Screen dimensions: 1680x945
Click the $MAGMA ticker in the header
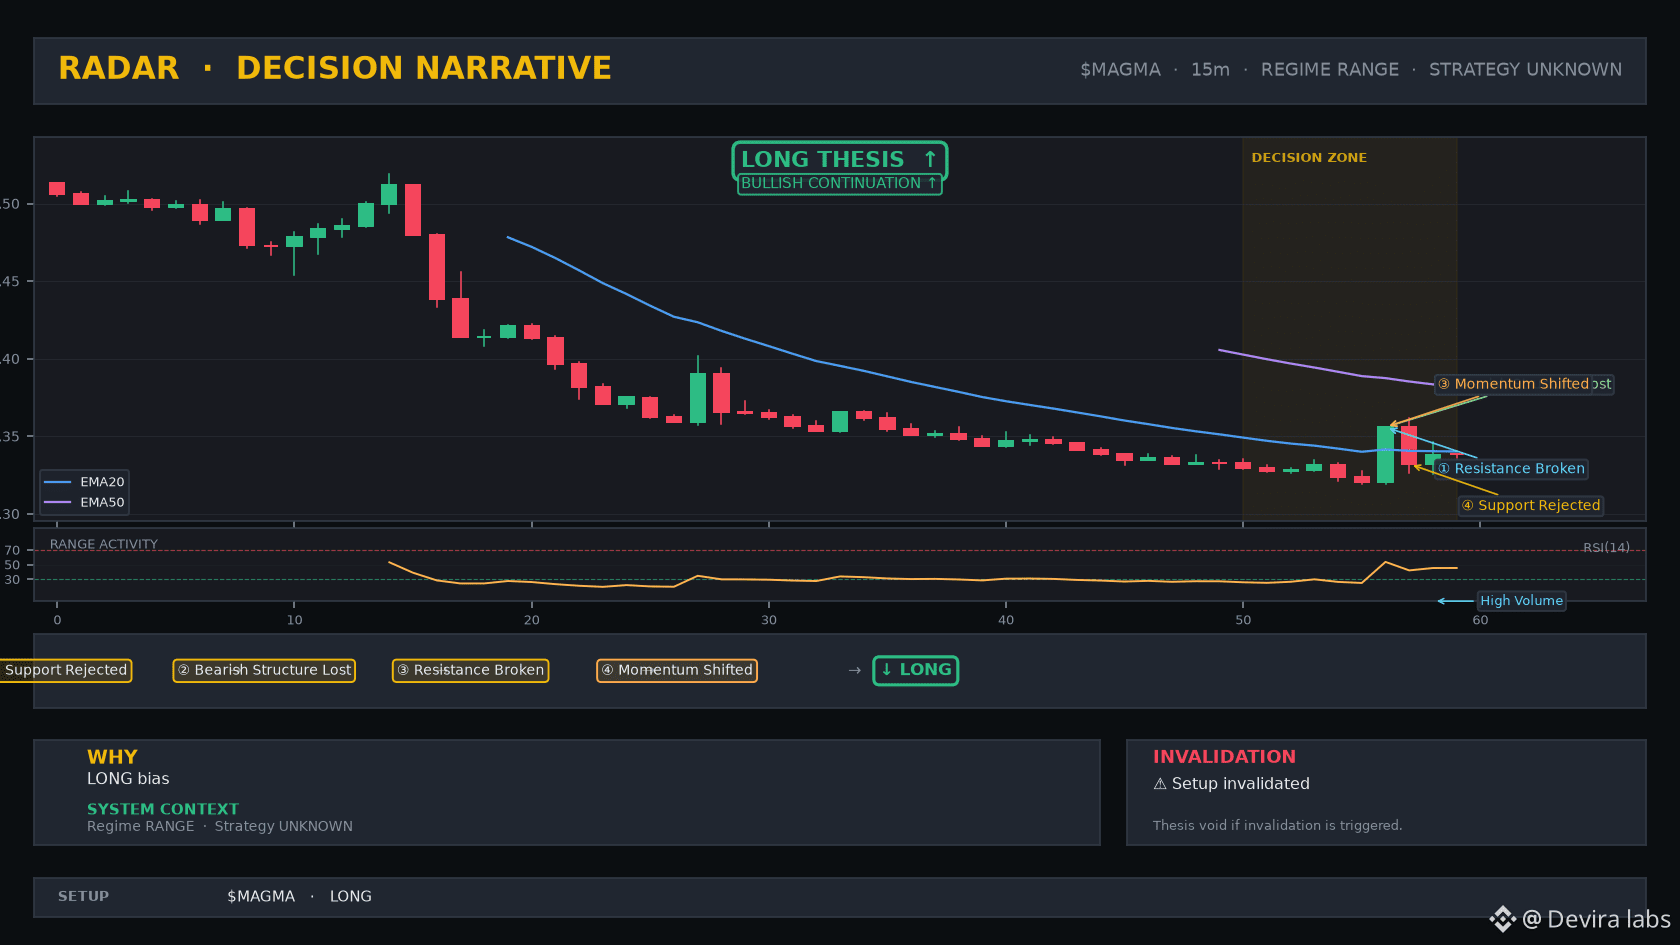tap(1120, 70)
